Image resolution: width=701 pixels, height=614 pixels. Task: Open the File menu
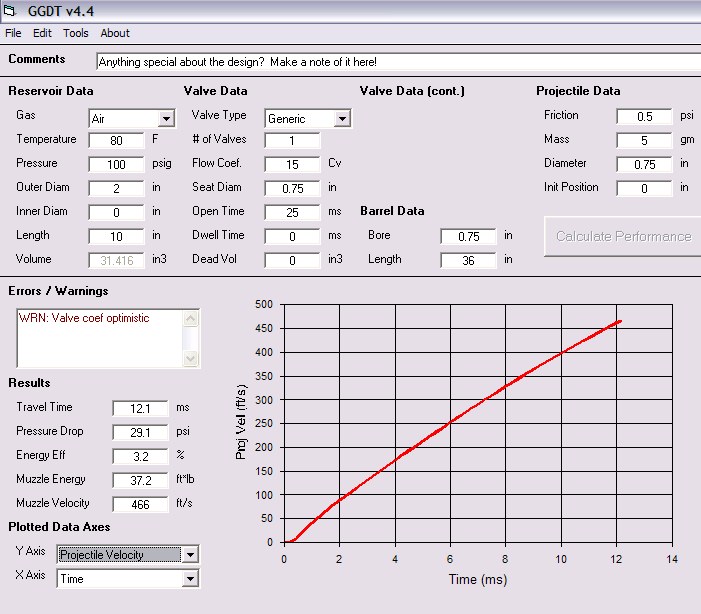pos(13,33)
